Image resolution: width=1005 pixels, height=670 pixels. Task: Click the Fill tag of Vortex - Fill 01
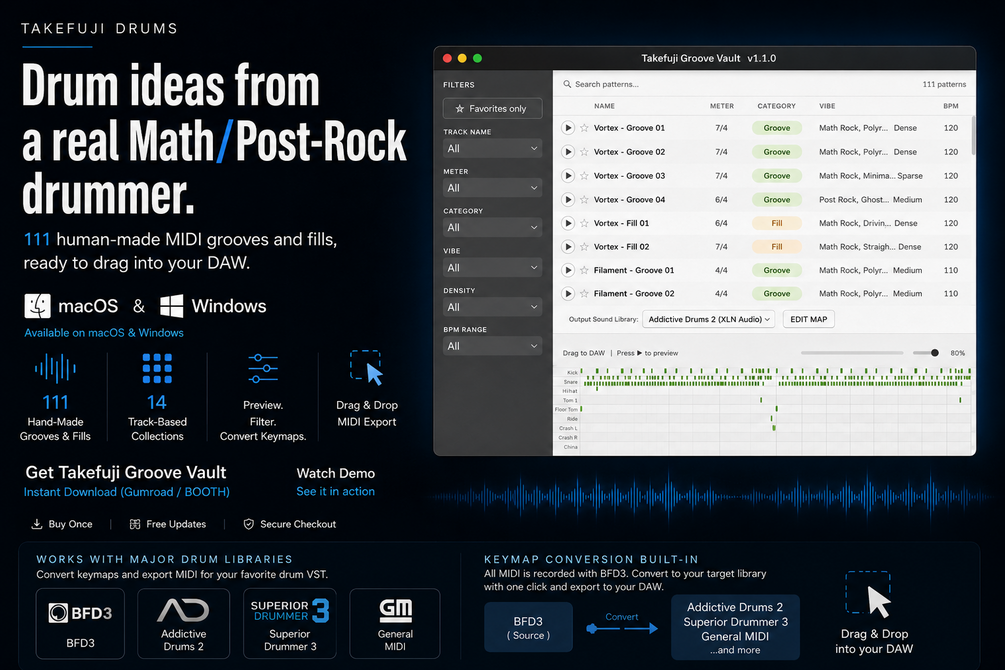(x=777, y=223)
